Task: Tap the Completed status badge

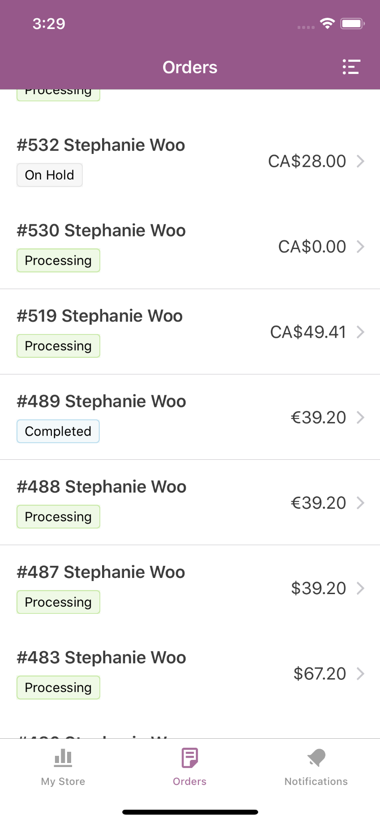Action: [x=58, y=431]
